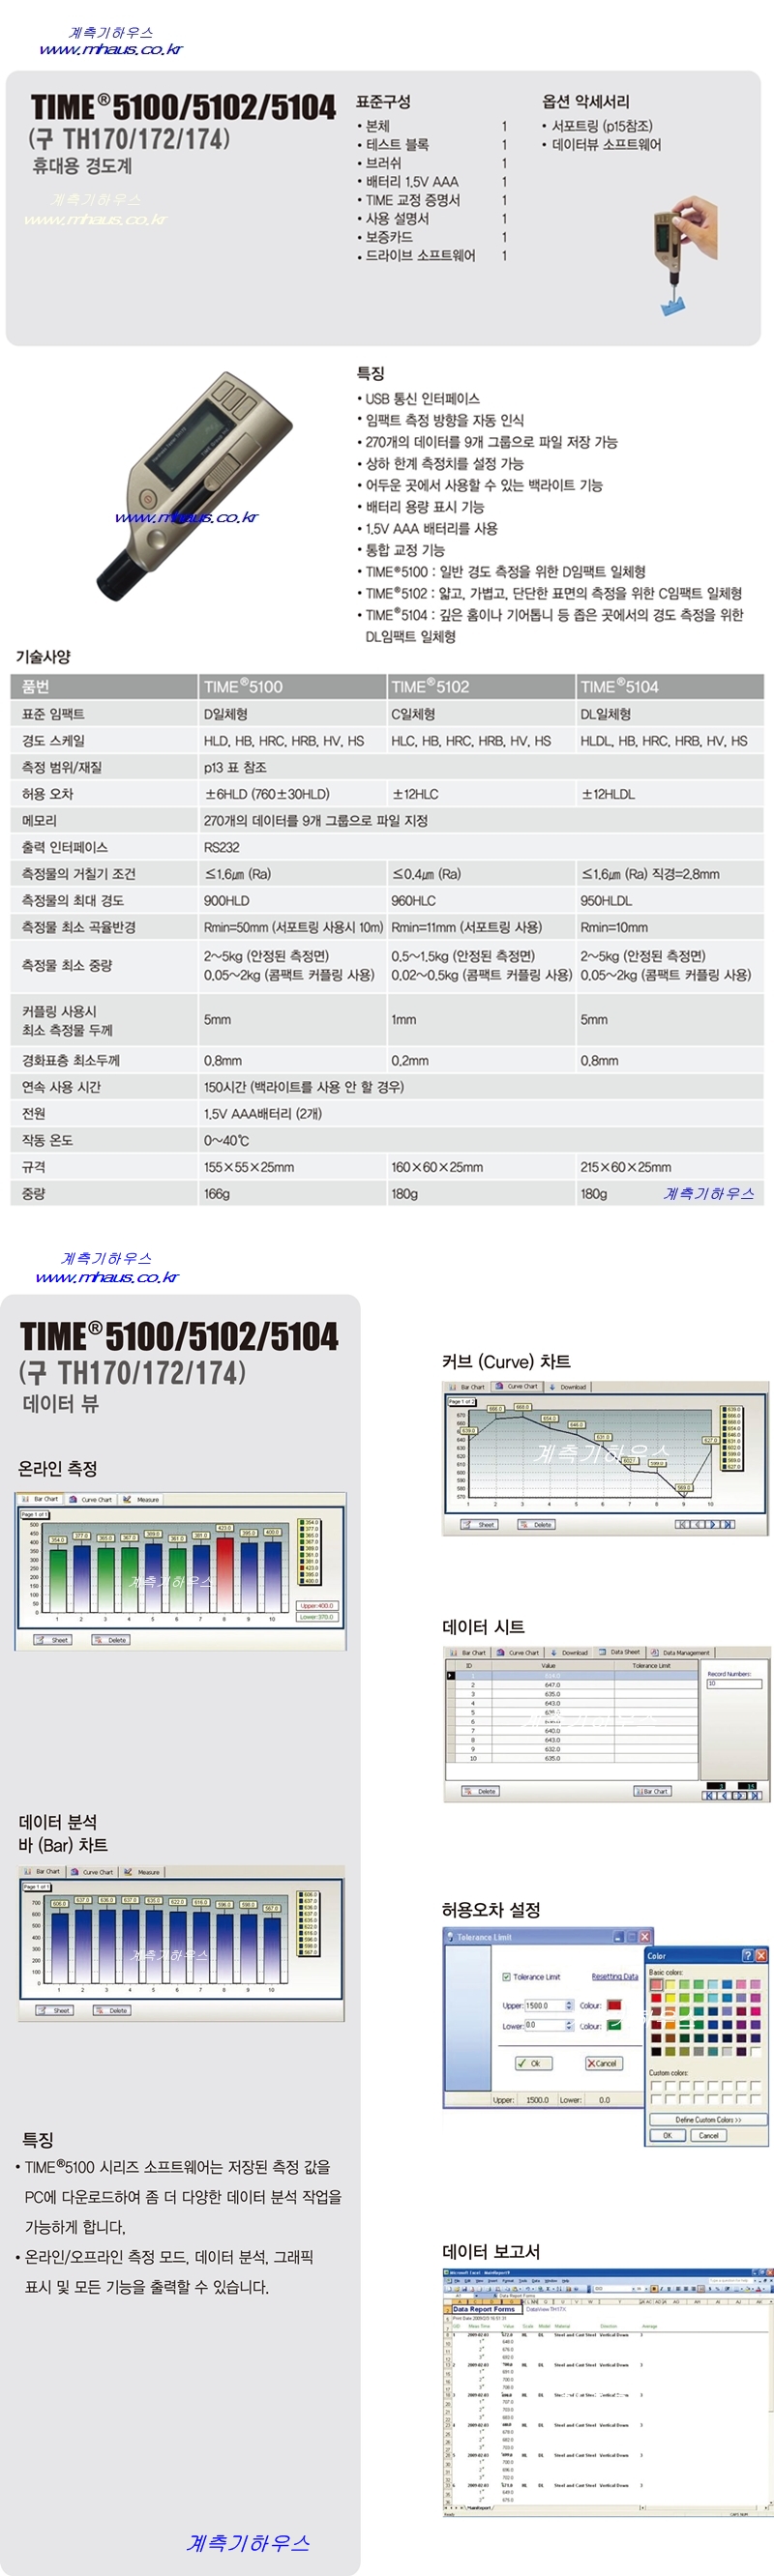Click Delete button in online measurement window
The width and height of the screenshot is (774, 2576).
pos(111,1639)
